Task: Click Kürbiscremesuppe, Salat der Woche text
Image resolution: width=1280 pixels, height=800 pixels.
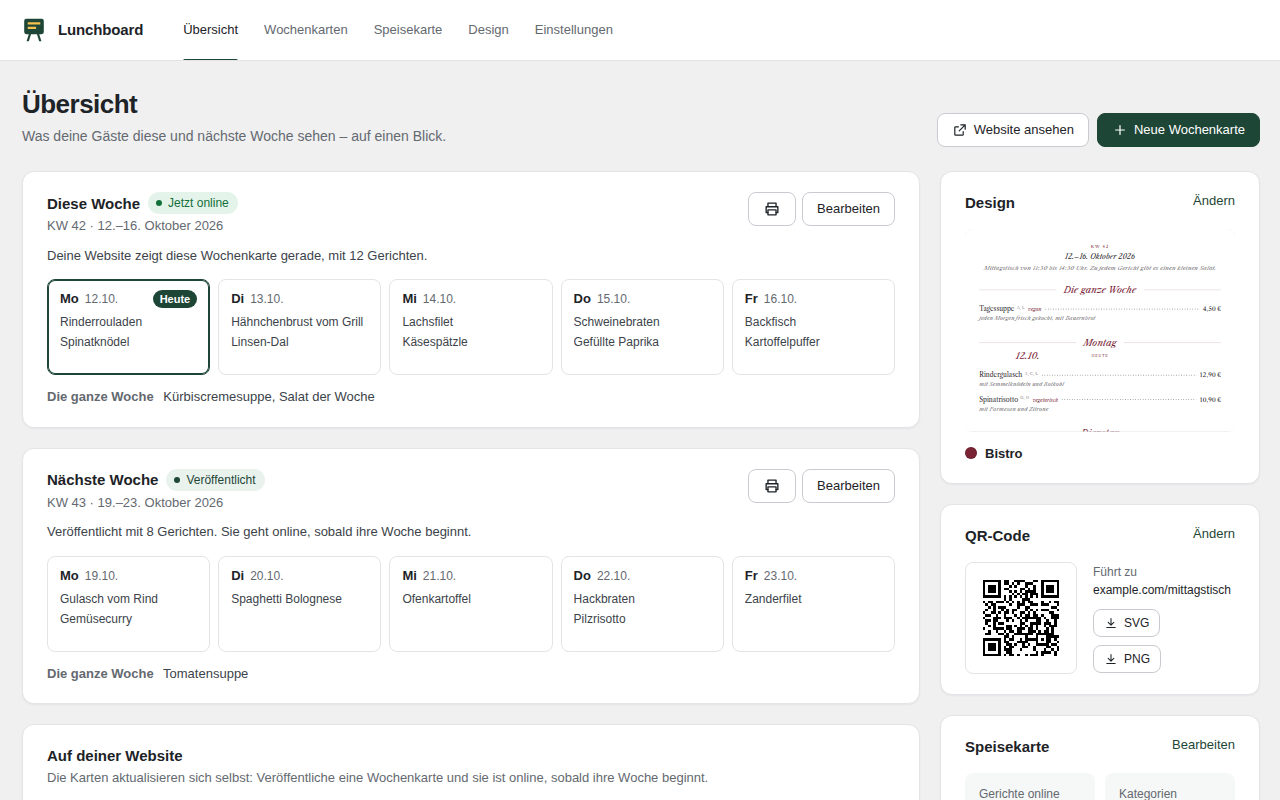Action: 269,397
